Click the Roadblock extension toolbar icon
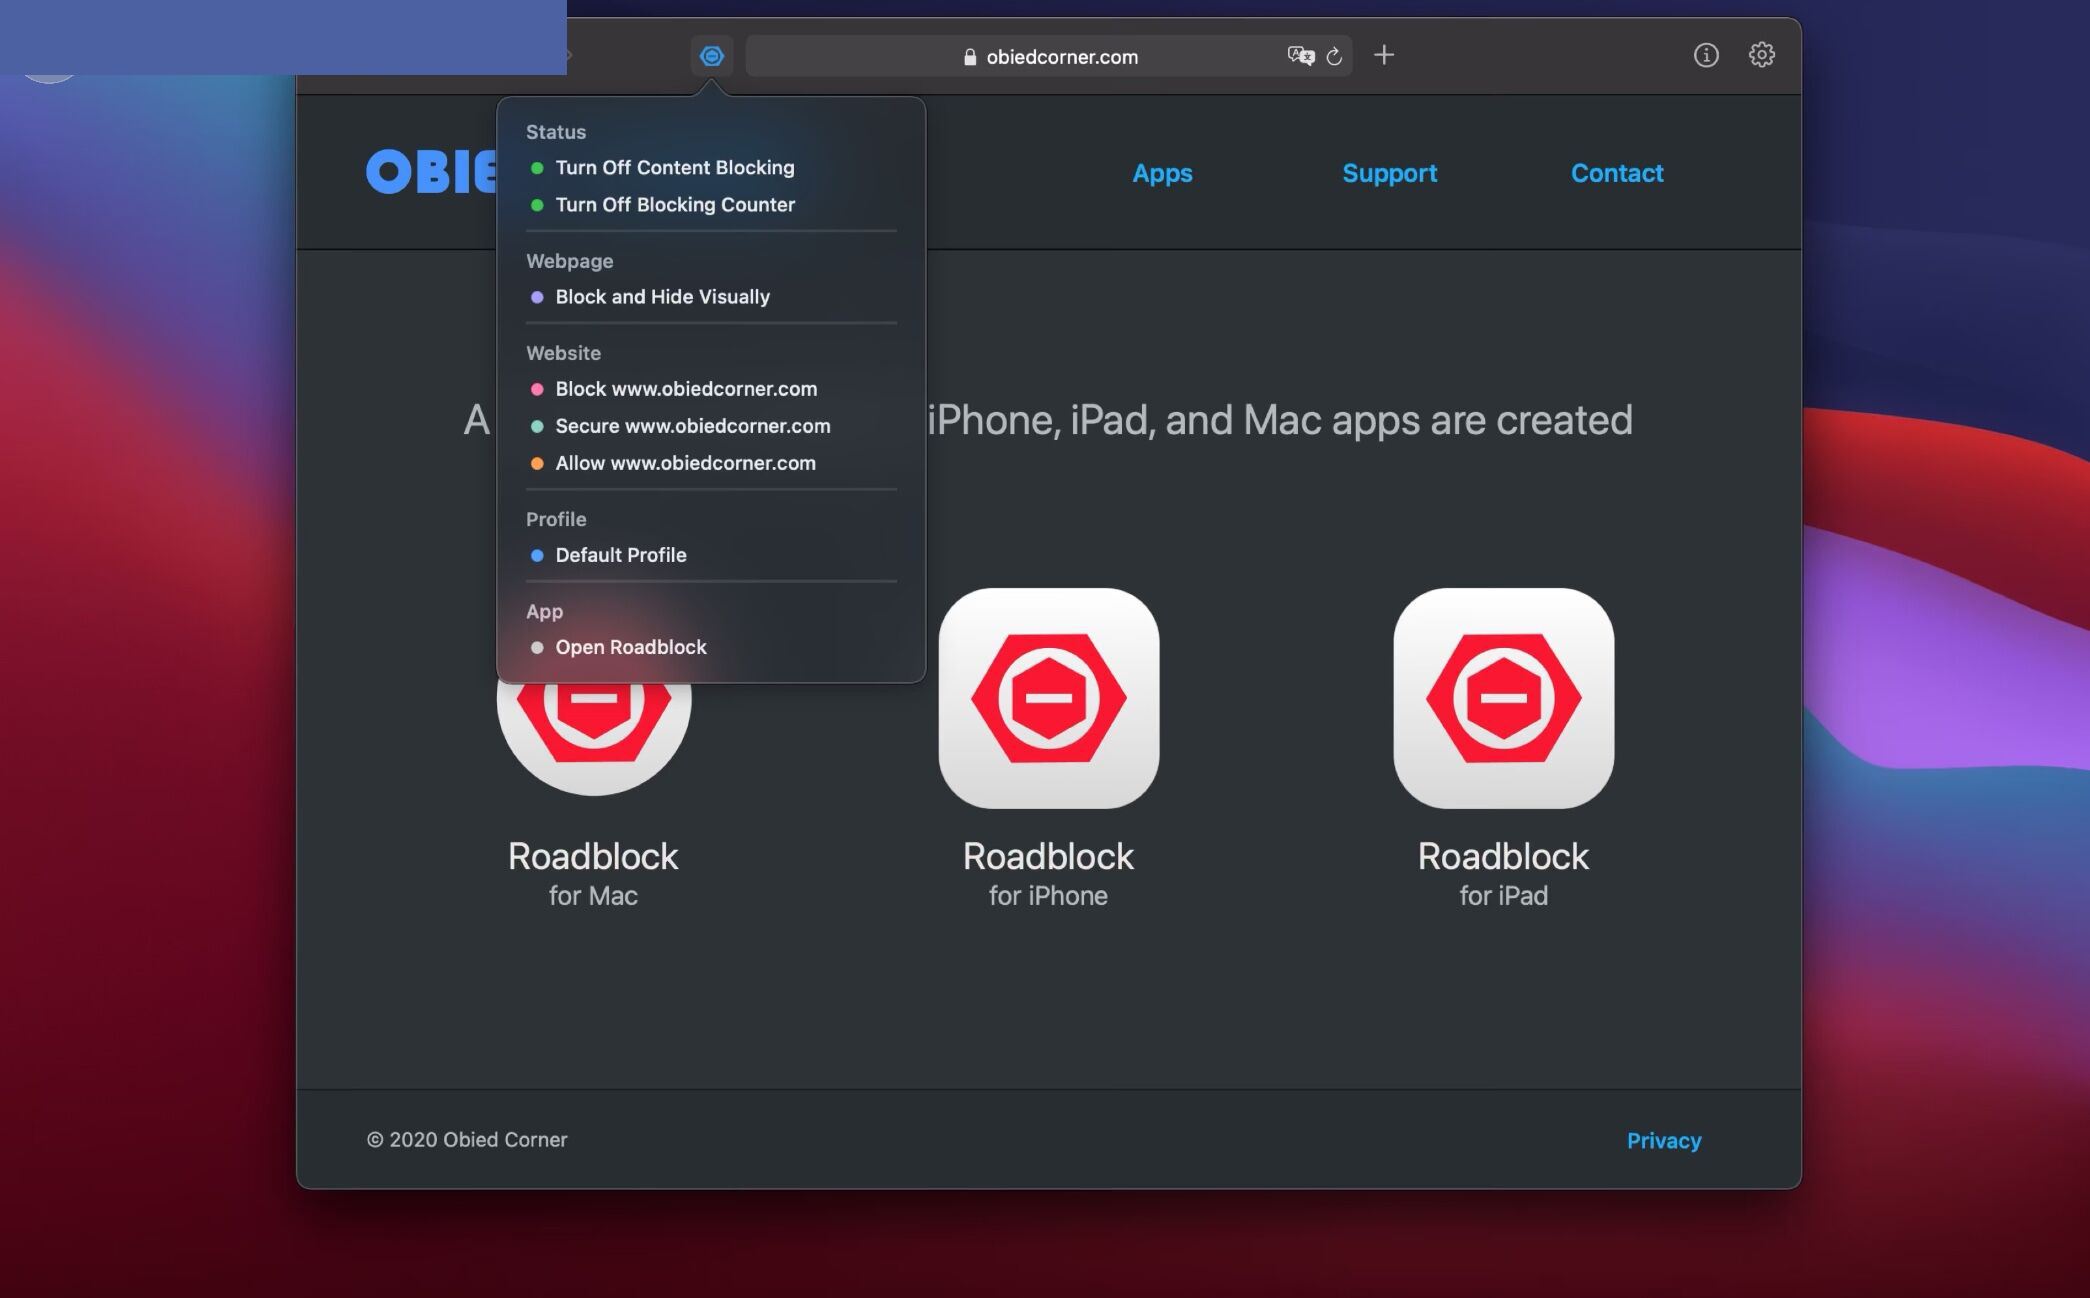 point(711,56)
